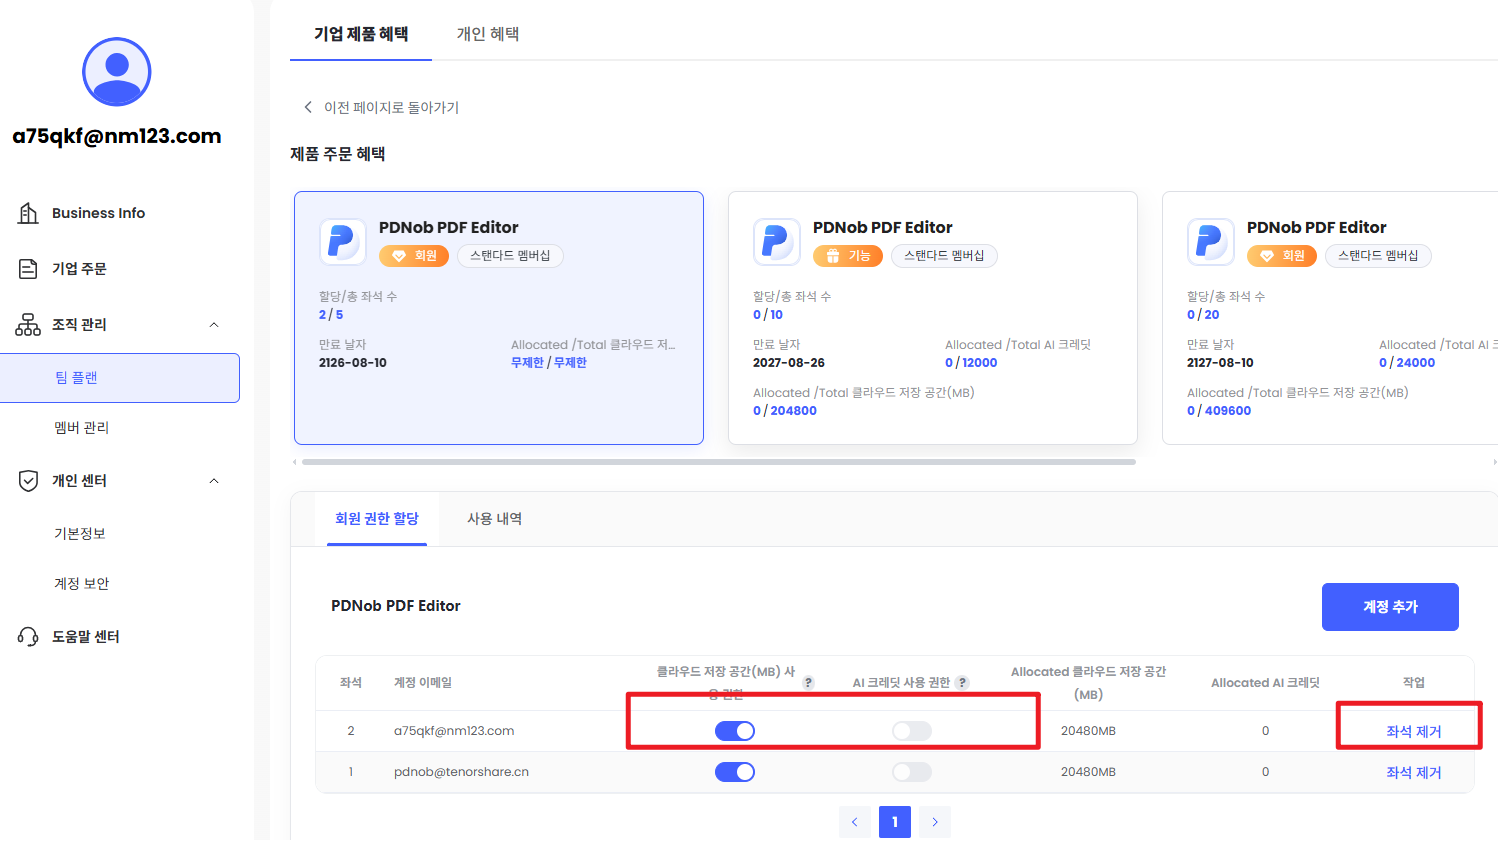Image resolution: width=1498 pixels, height=846 pixels.
Task: Click the 계정 추가 button
Action: point(1390,607)
